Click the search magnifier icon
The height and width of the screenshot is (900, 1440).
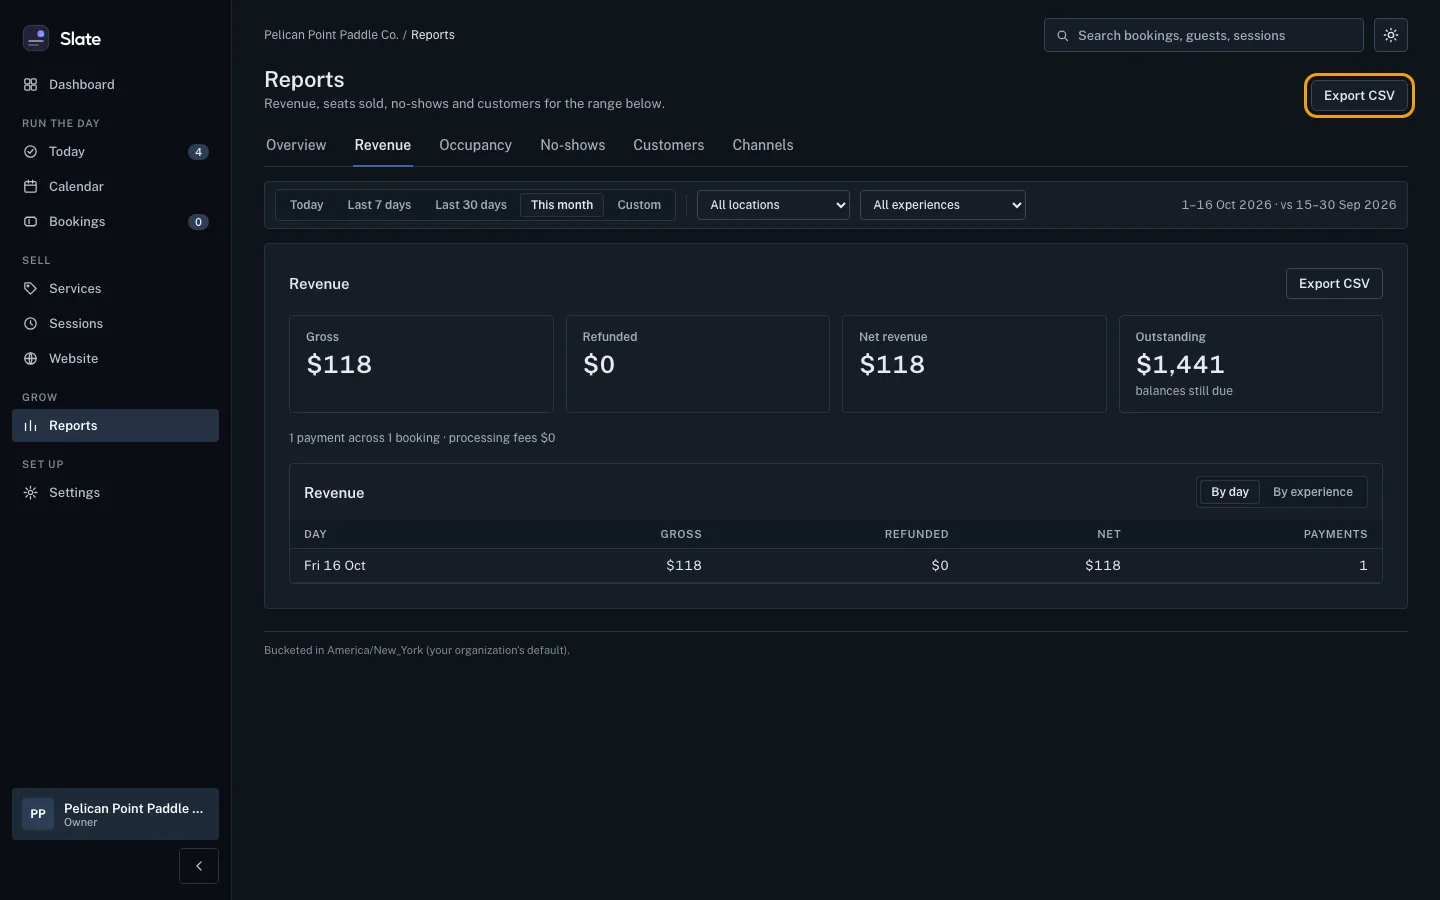pyautogui.click(x=1063, y=36)
